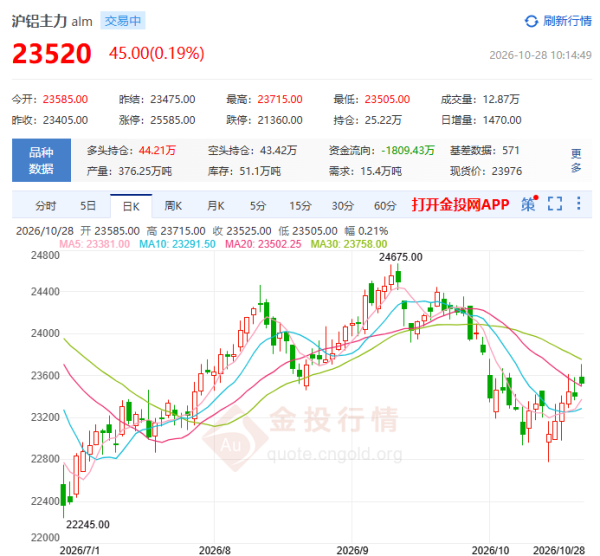This screenshot has width=600, height=556.
Task: Click the refresh quotes icon
Action: [x=531, y=21]
